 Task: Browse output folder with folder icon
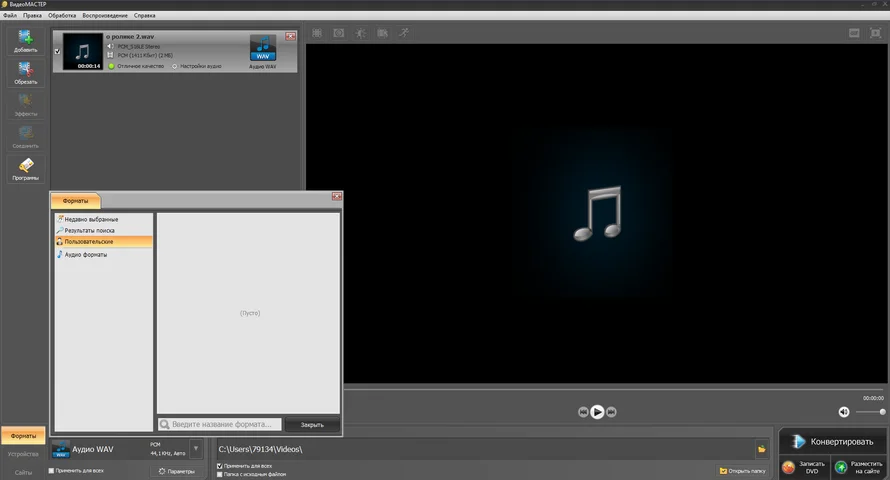[x=761, y=450]
